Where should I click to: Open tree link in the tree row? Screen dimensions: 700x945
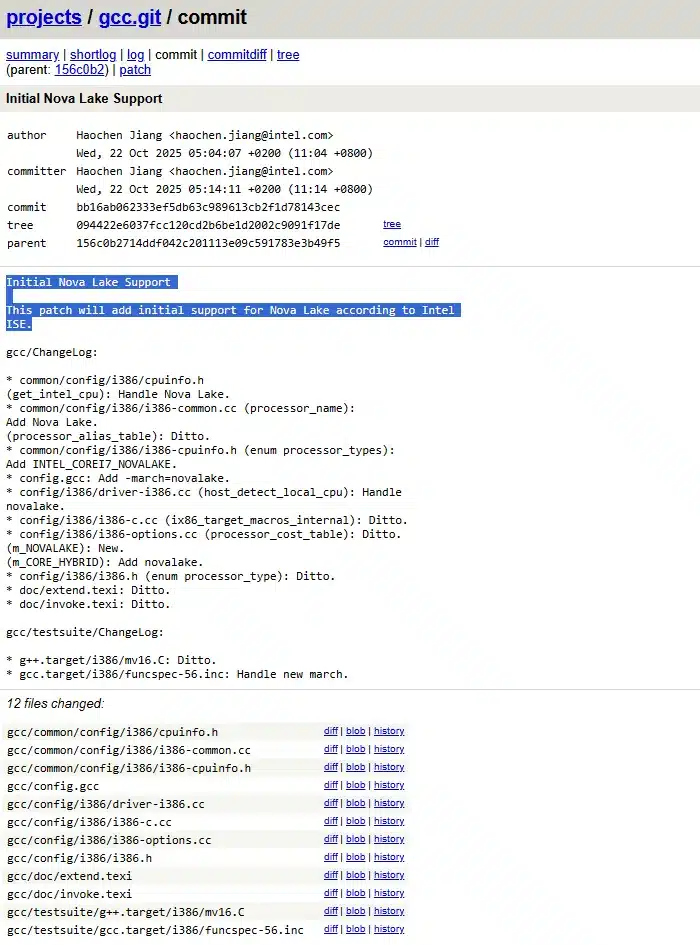pyautogui.click(x=391, y=224)
